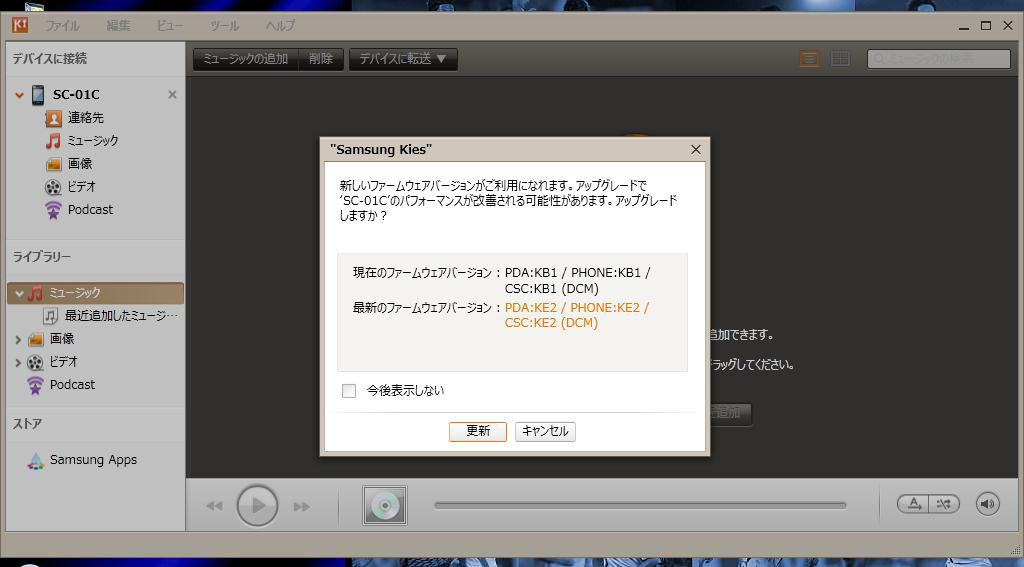Click the 削除 toolbar button

pyautogui.click(x=321, y=59)
